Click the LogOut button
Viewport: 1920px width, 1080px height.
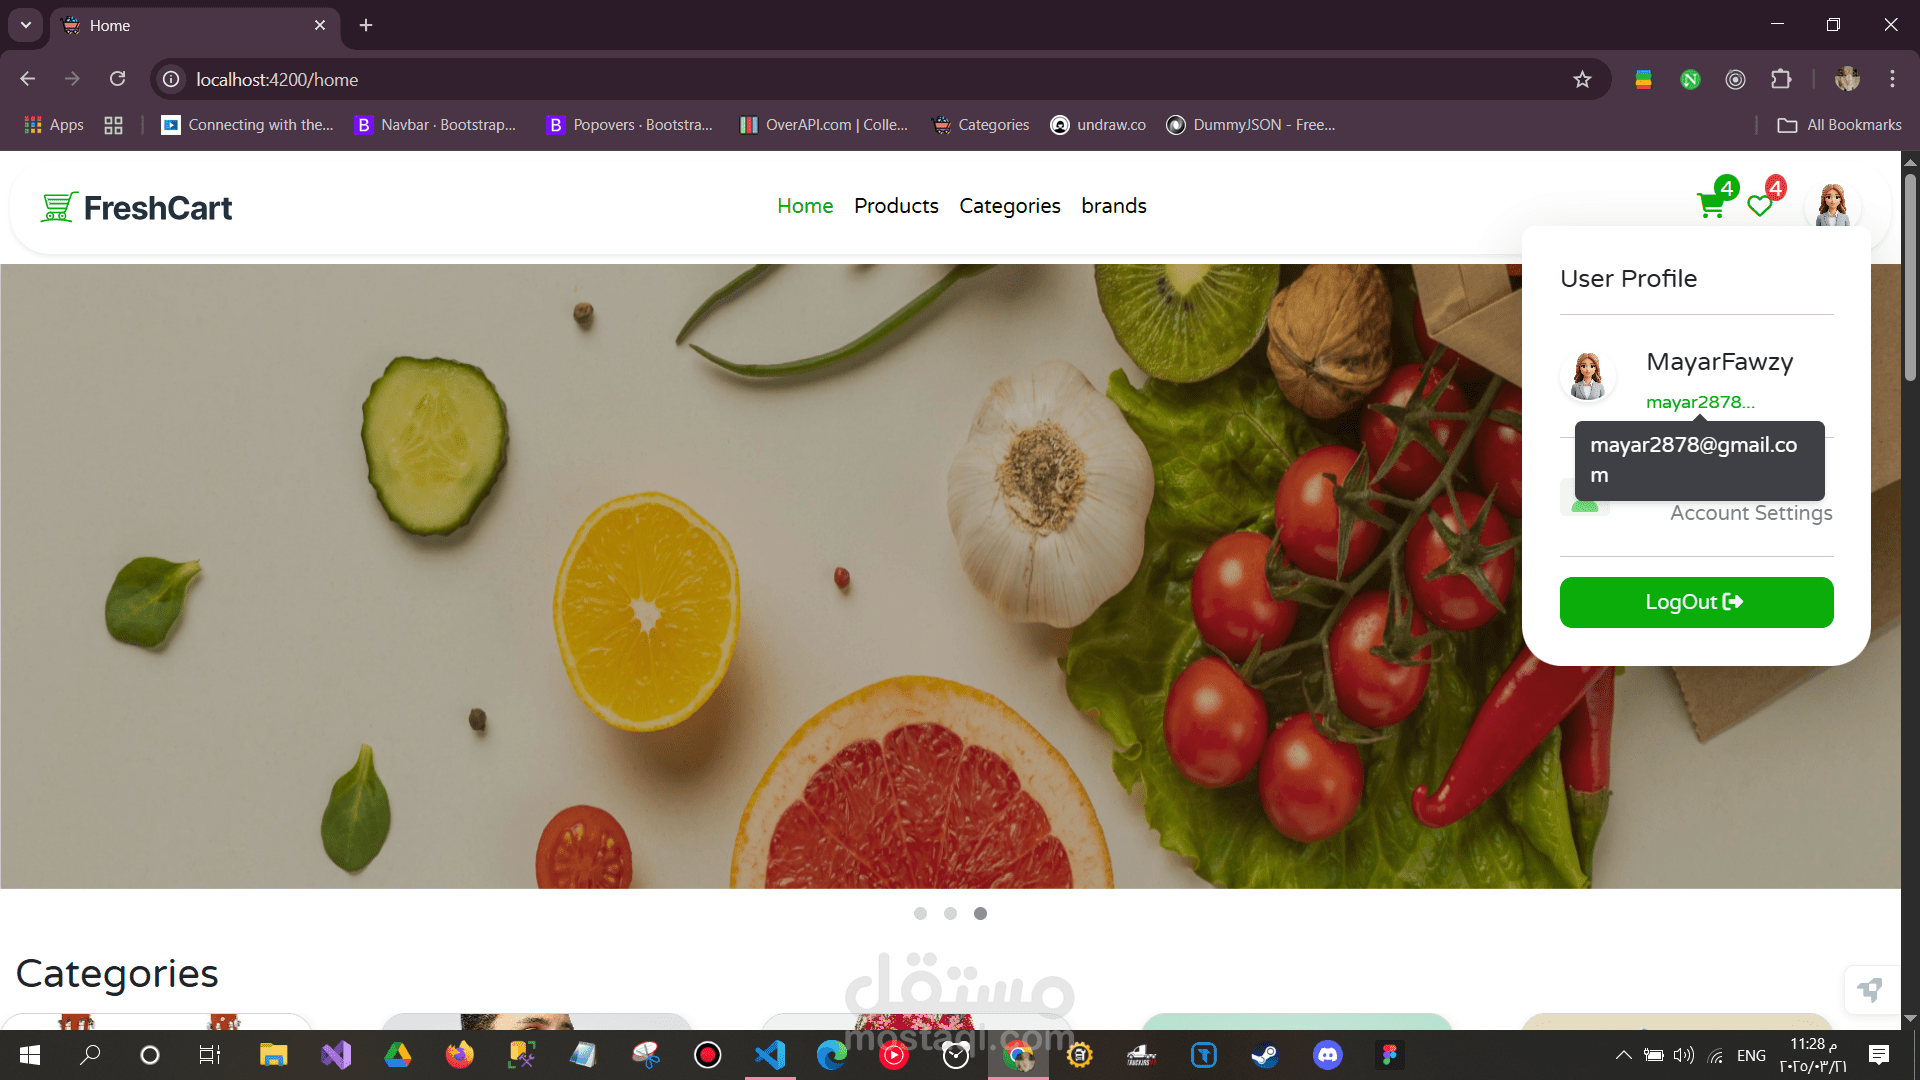click(x=1696, y=602)
